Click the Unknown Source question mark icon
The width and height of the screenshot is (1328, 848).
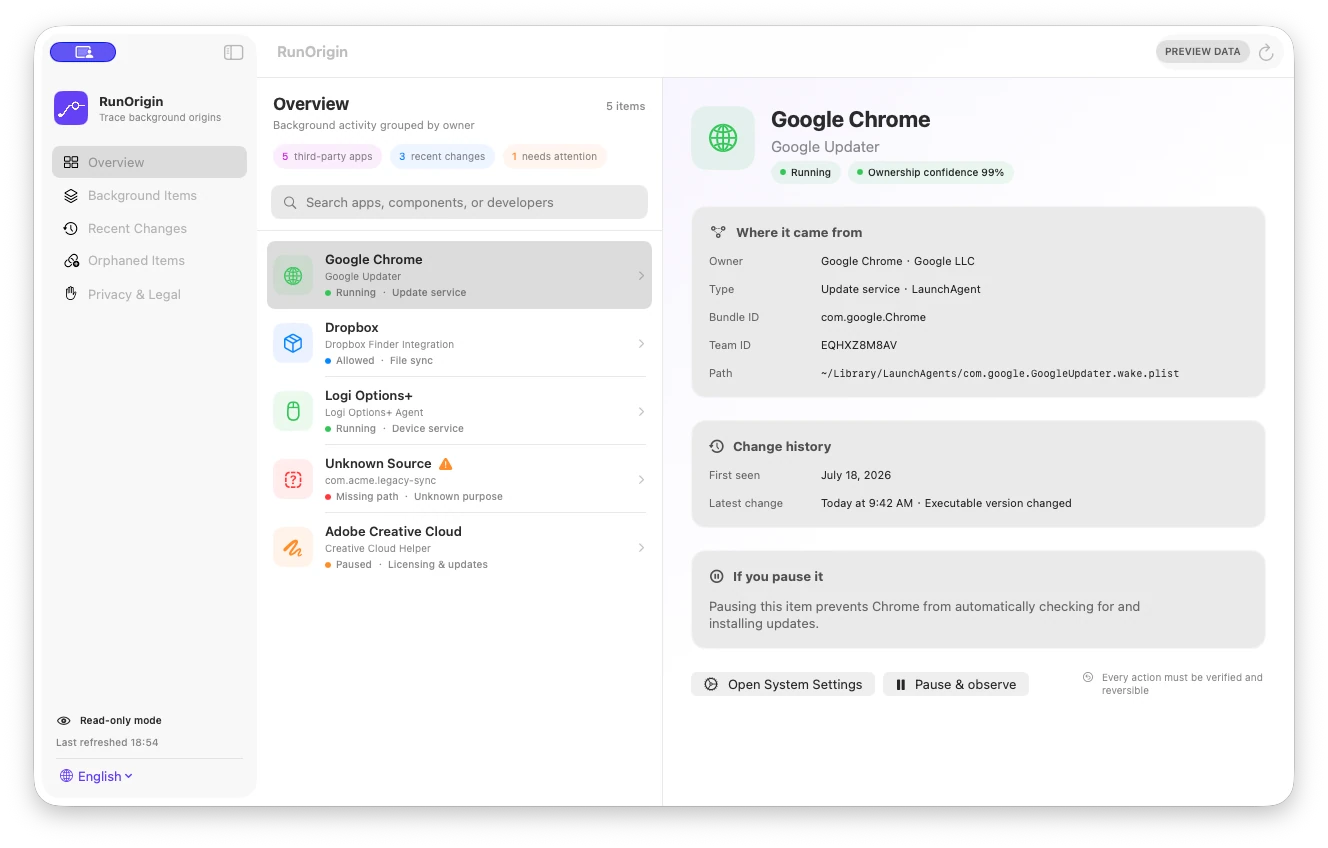[x=293, y=479]
